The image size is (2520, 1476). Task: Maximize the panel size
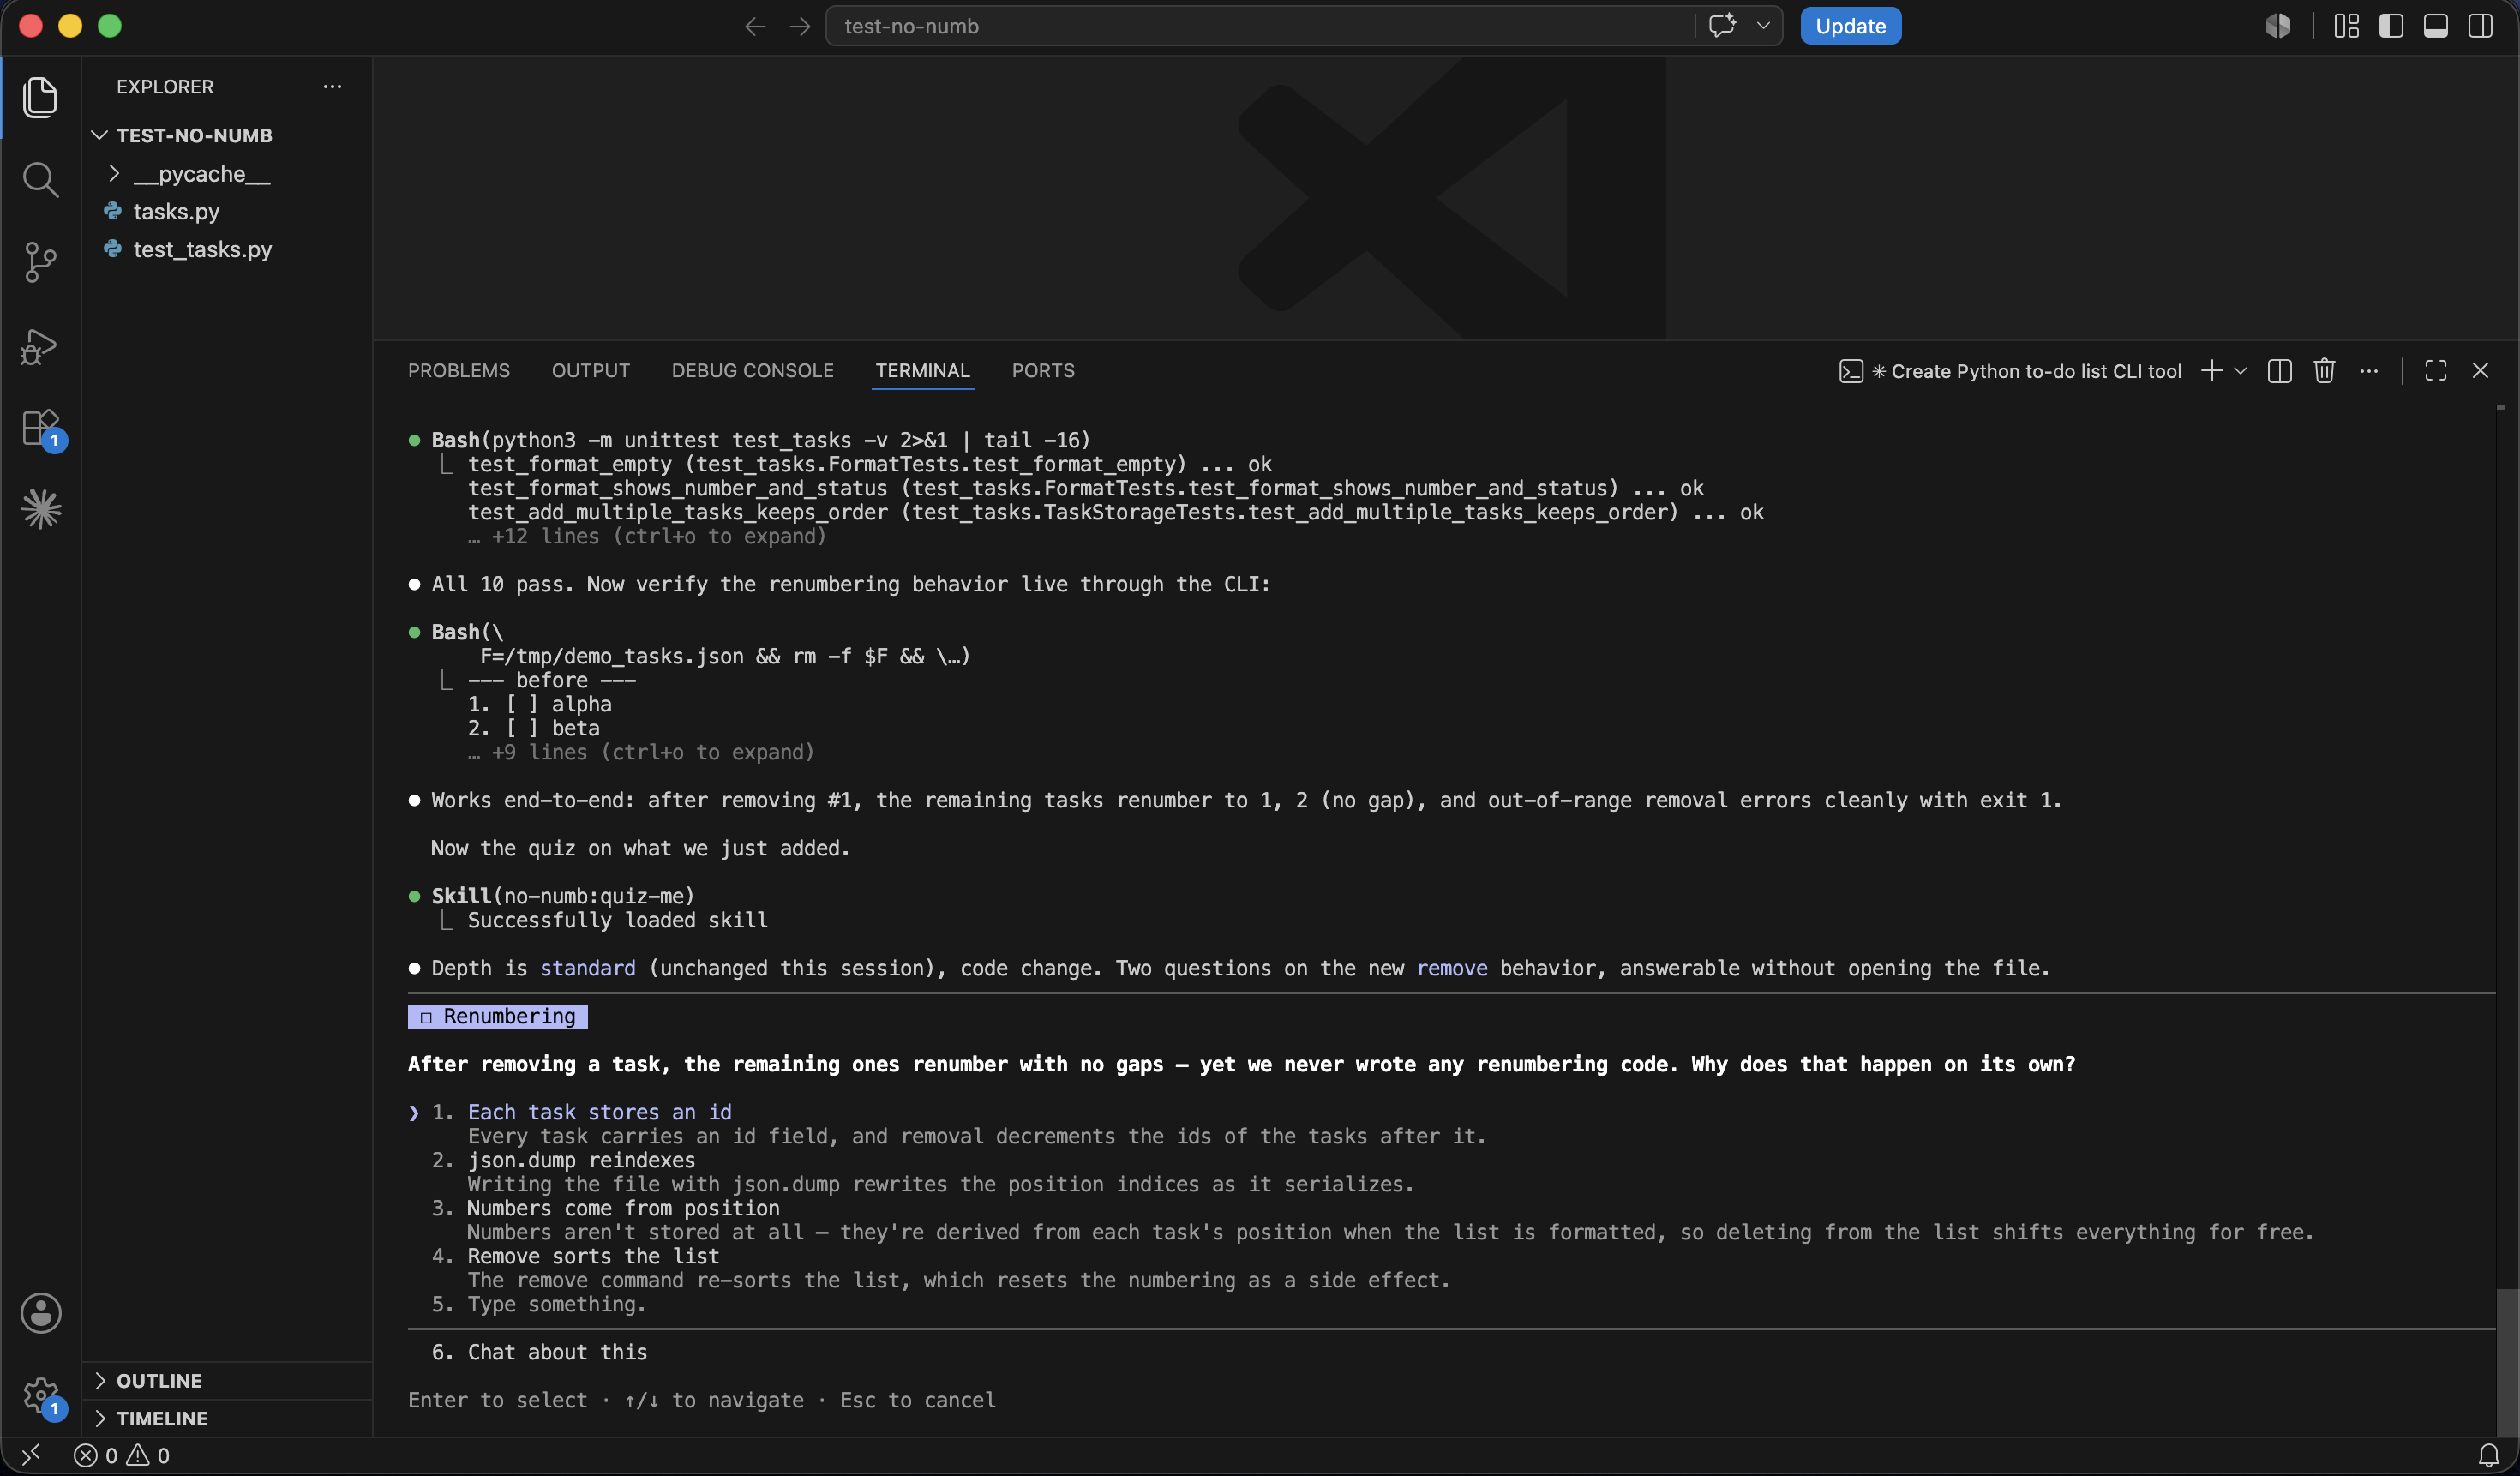point(2436,371)
